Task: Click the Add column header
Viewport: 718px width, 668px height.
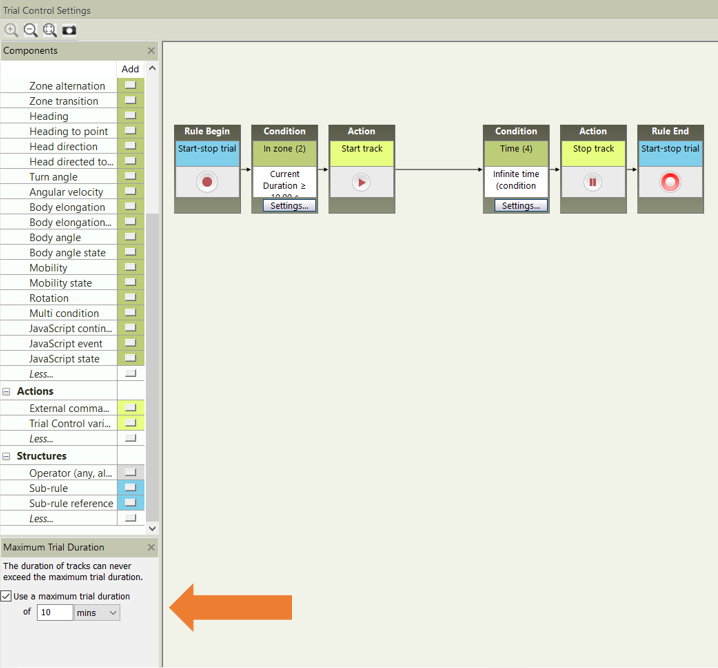Action: [x=131, y=69]
